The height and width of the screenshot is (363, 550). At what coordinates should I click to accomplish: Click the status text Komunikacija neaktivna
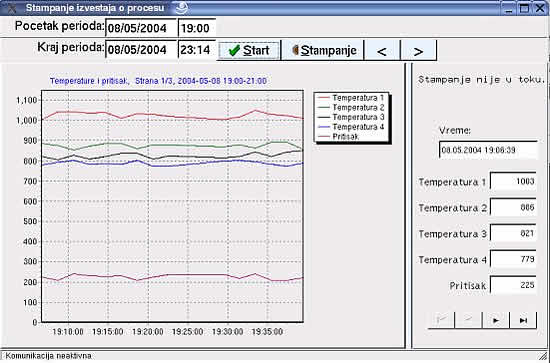pyautogui.click(x=48, y=356)
